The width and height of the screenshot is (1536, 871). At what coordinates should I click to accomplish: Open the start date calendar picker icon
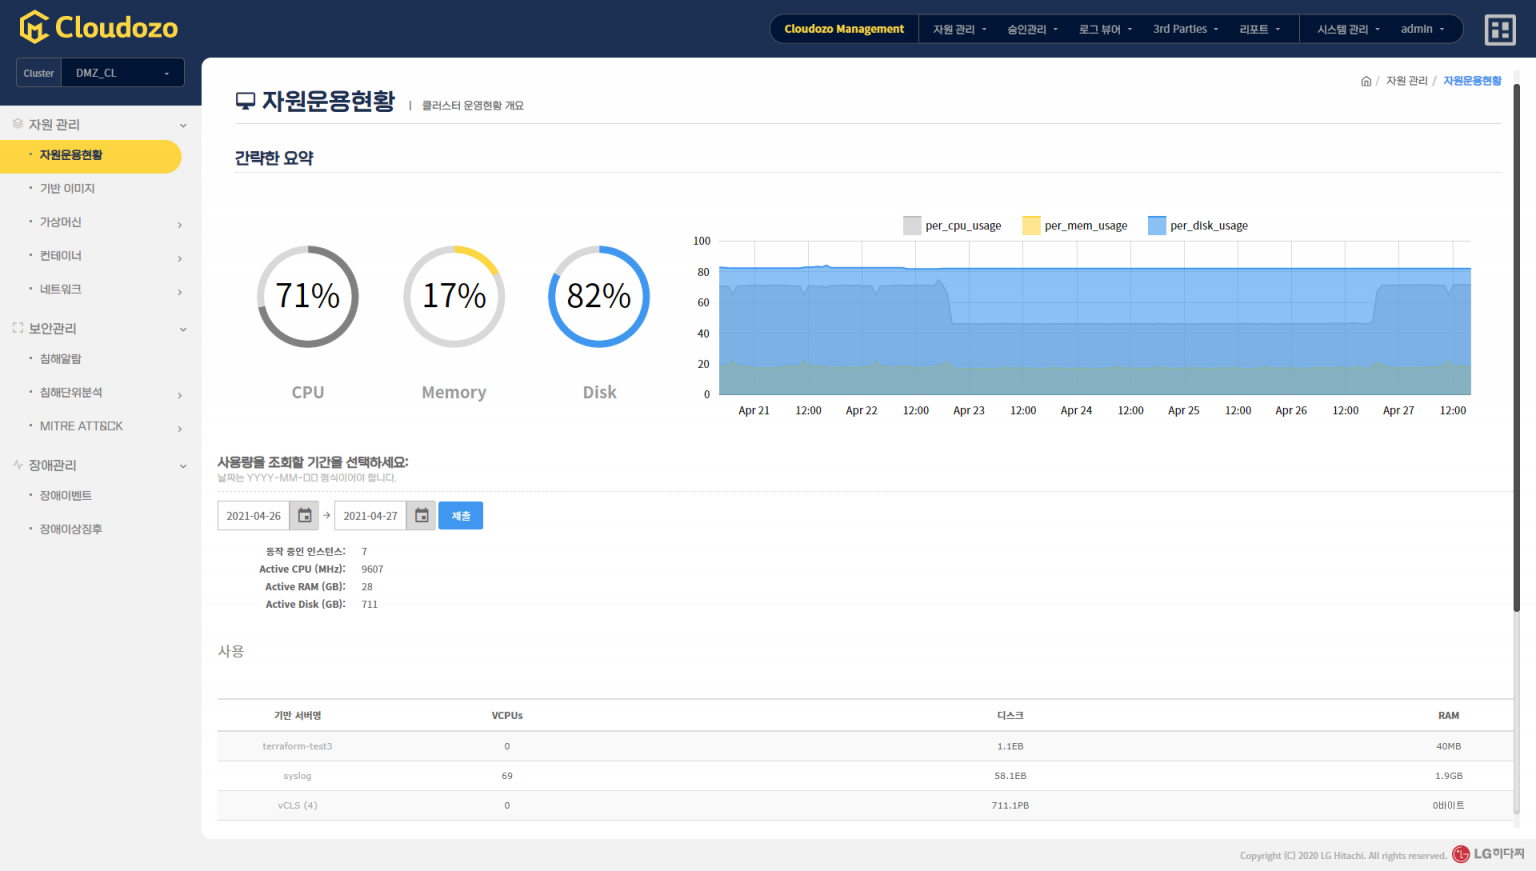point(305,516)
